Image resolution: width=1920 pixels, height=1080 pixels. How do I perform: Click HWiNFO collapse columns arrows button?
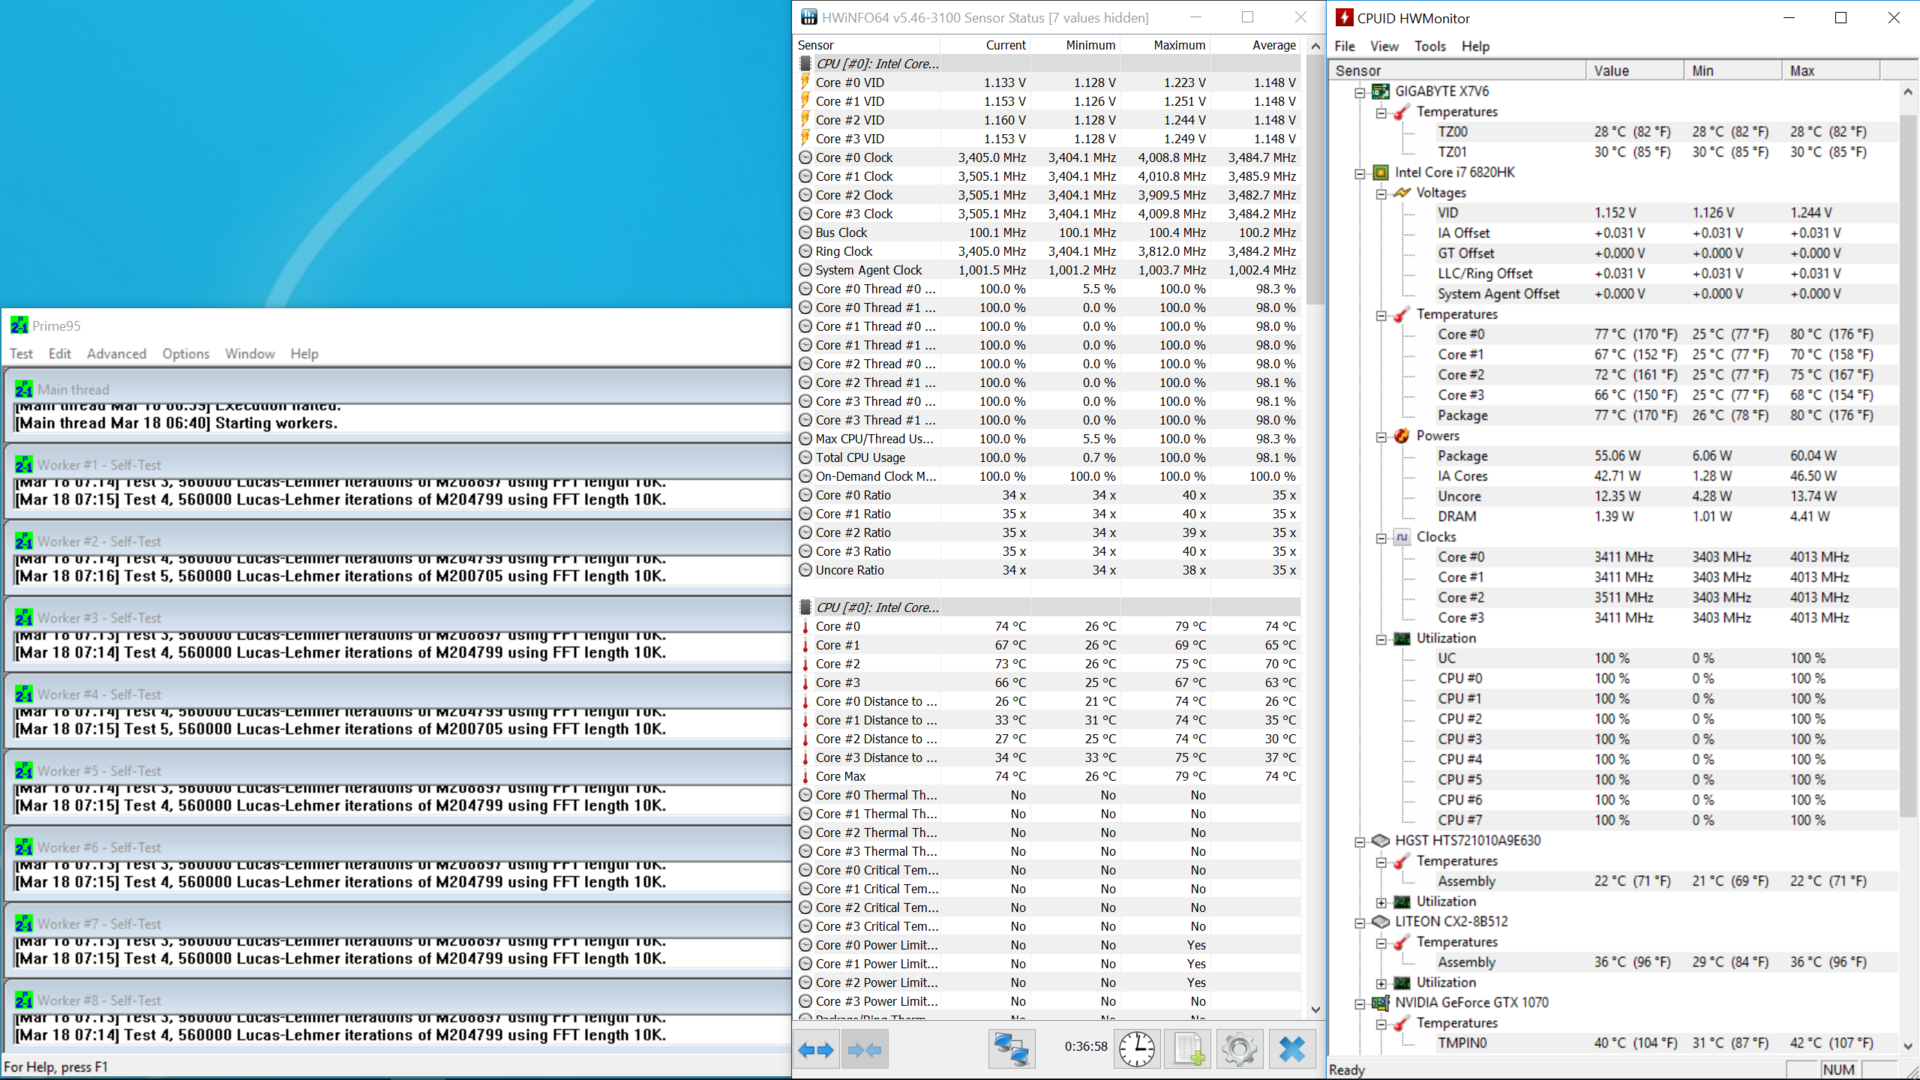[865, 1049]
